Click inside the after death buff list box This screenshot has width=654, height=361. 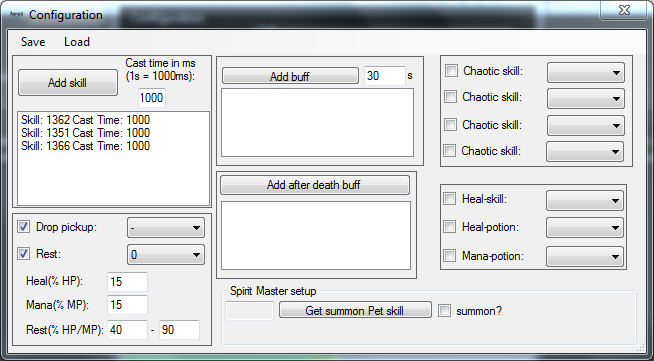316,236
